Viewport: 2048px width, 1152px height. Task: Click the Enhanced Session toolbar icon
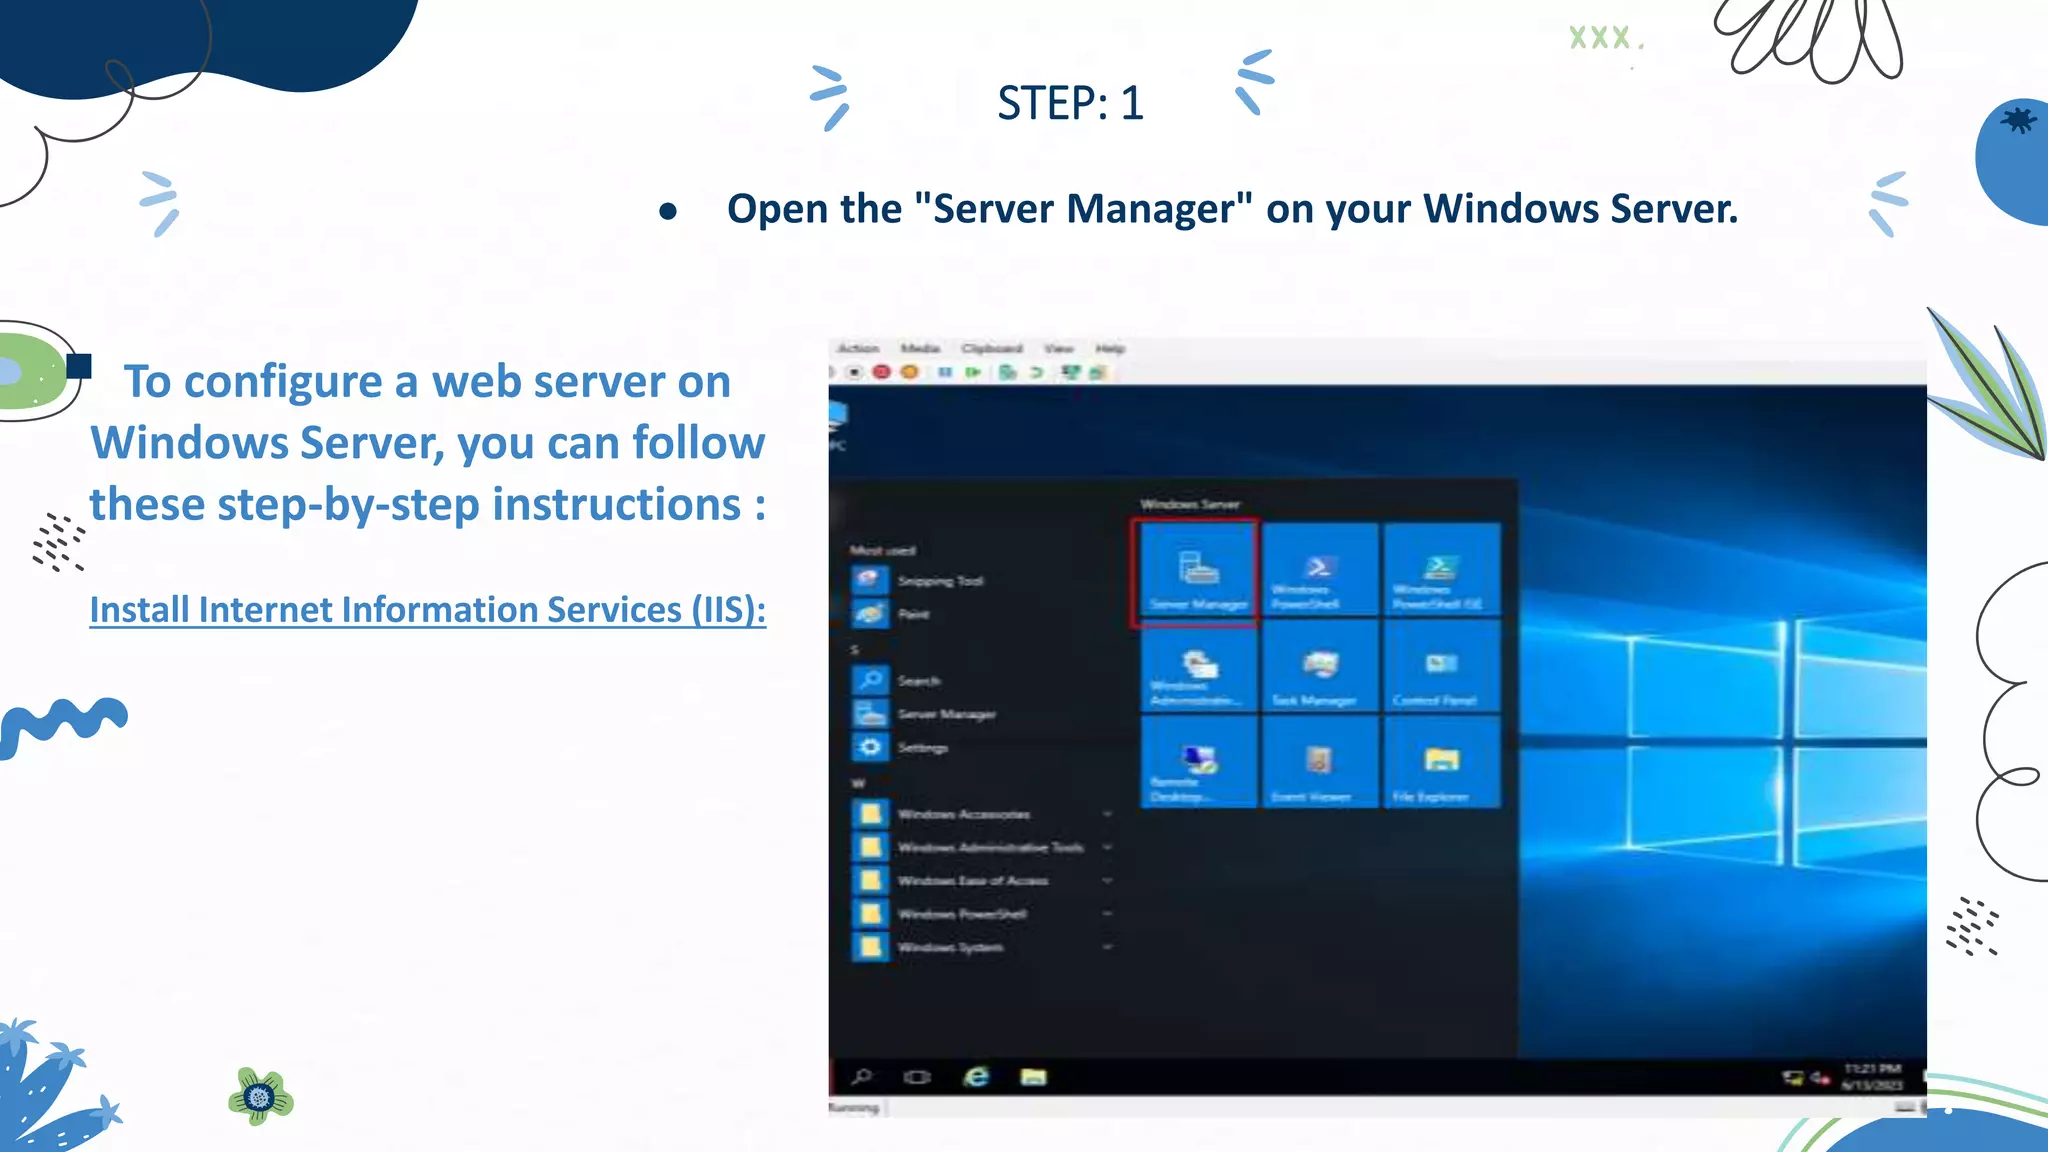click(1071, 372)
